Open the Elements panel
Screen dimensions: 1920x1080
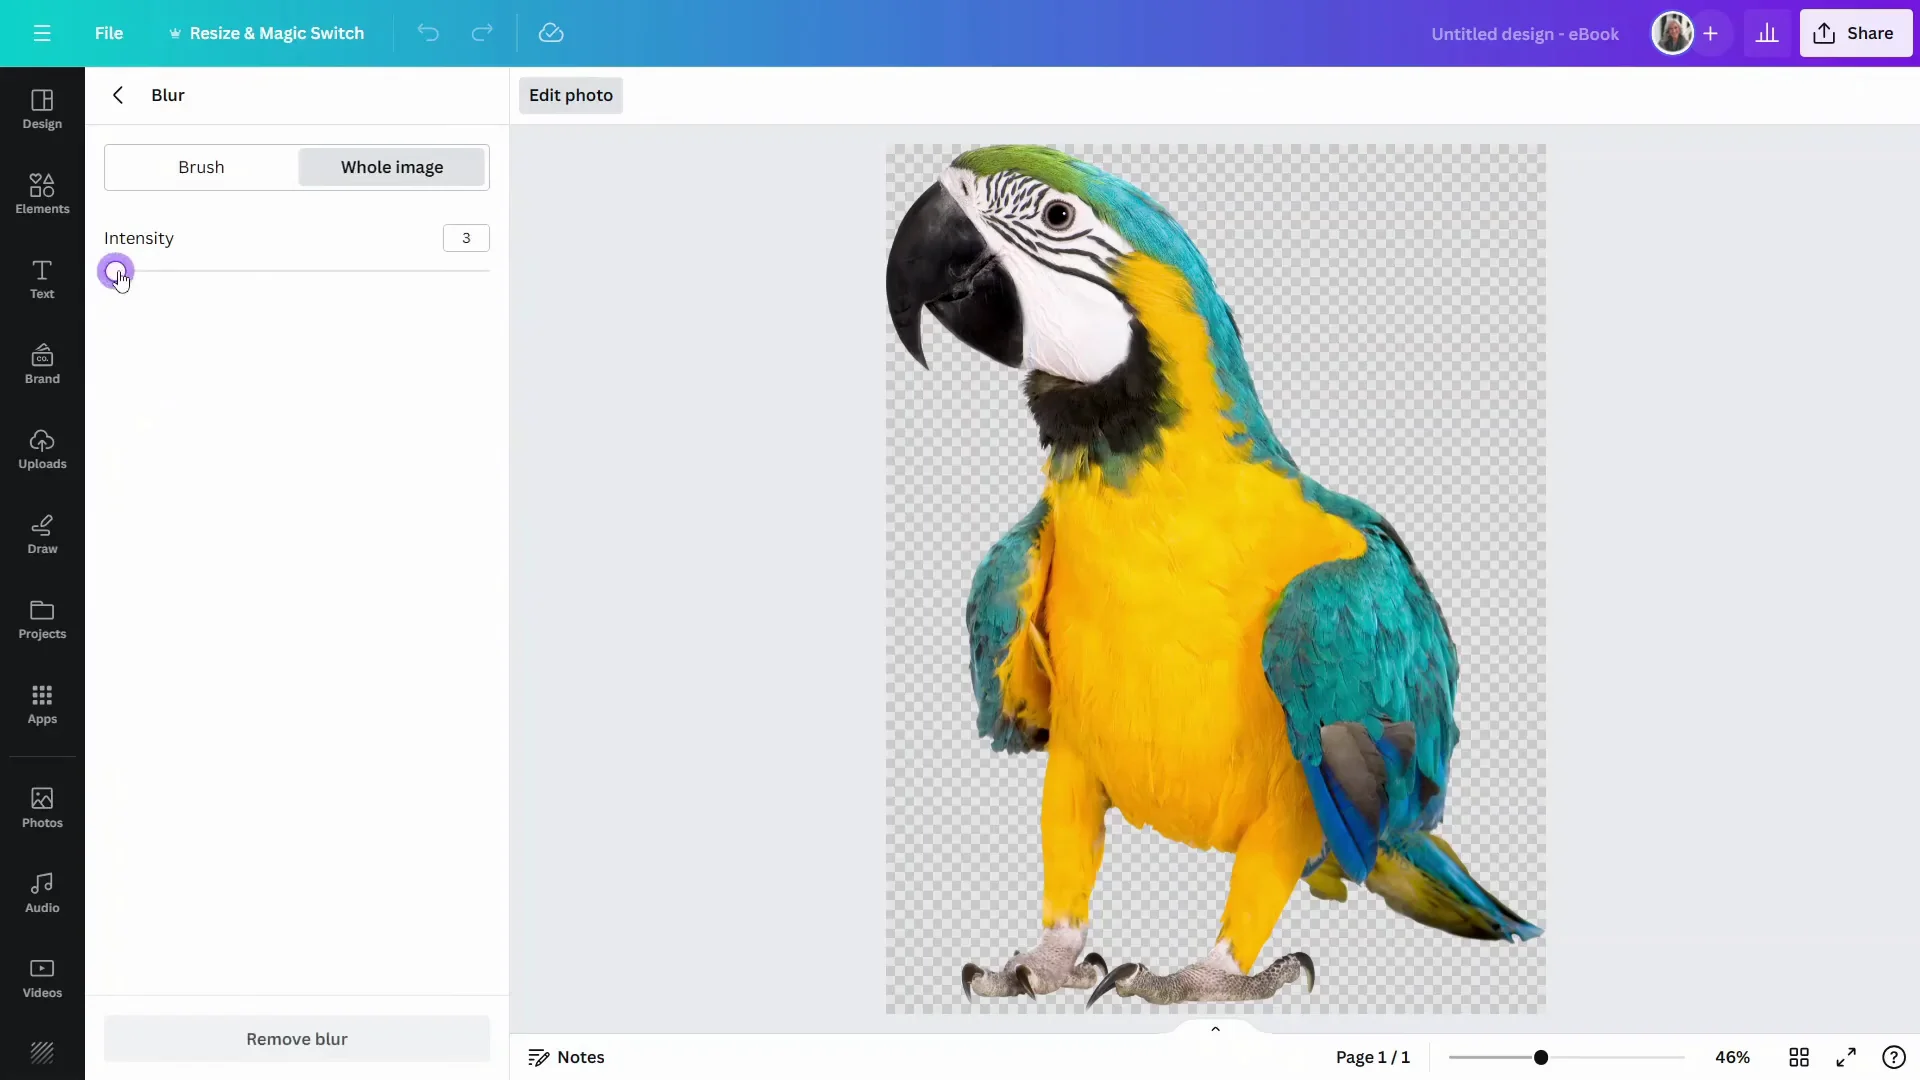(x=41, y=194)
